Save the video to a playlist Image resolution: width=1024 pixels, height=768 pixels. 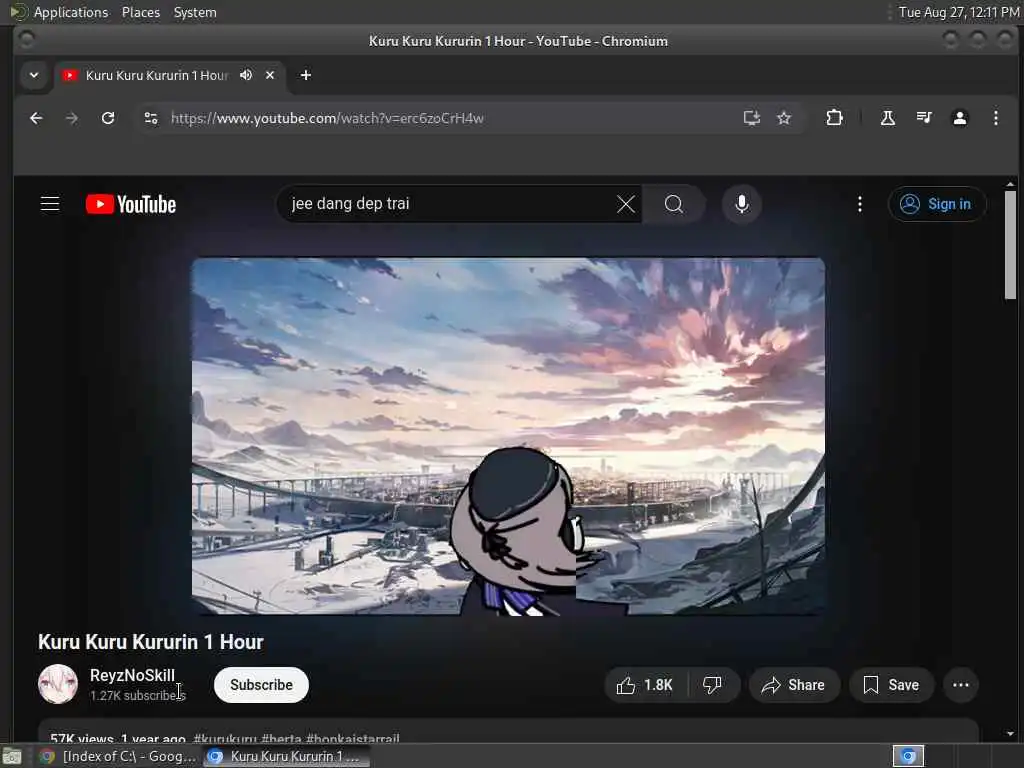coord(891,684)
